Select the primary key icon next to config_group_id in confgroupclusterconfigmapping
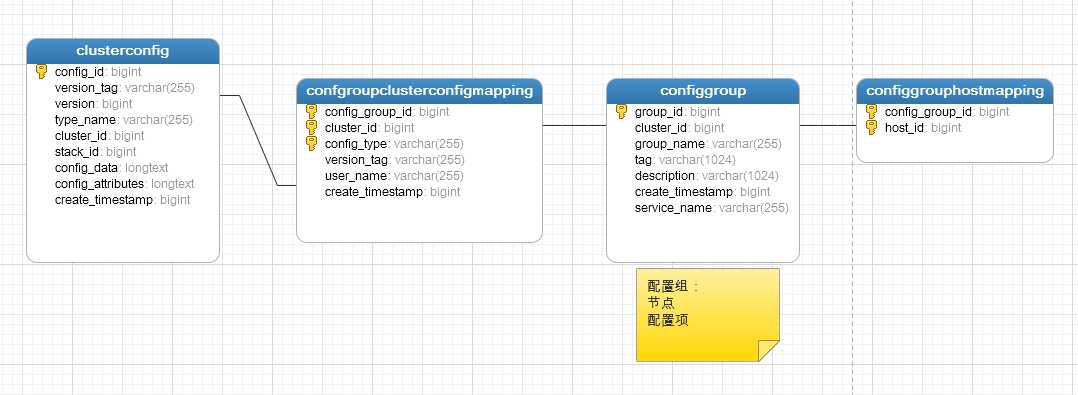 coord(311,111)
